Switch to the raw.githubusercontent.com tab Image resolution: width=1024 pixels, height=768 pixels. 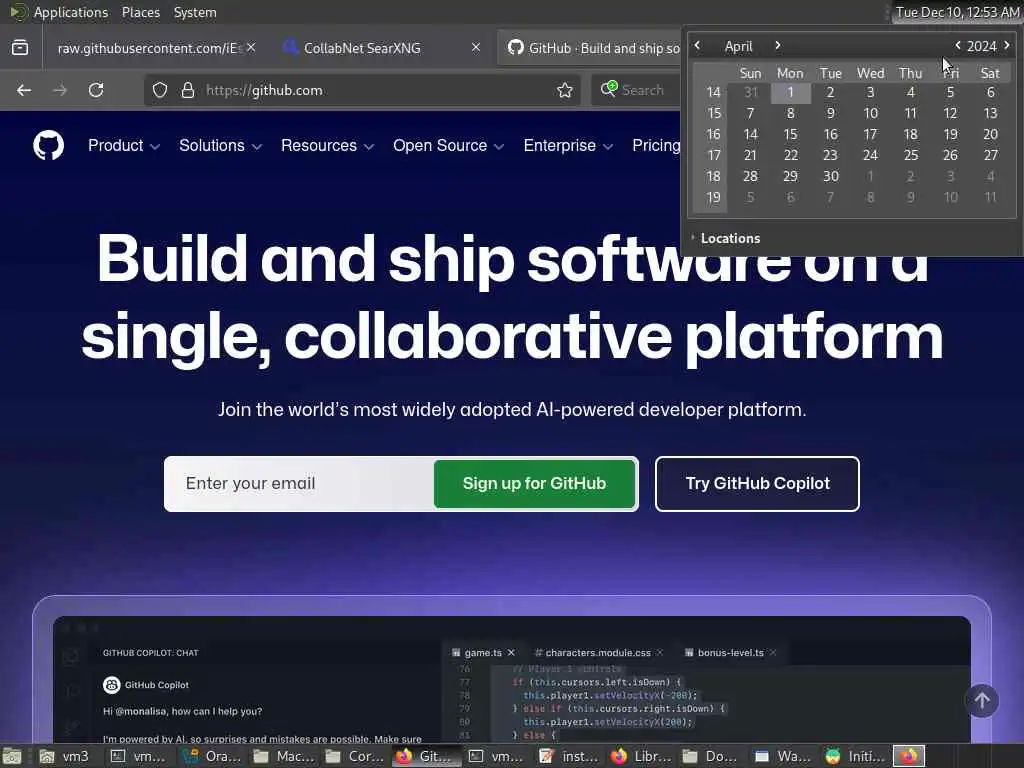point(150,48)
